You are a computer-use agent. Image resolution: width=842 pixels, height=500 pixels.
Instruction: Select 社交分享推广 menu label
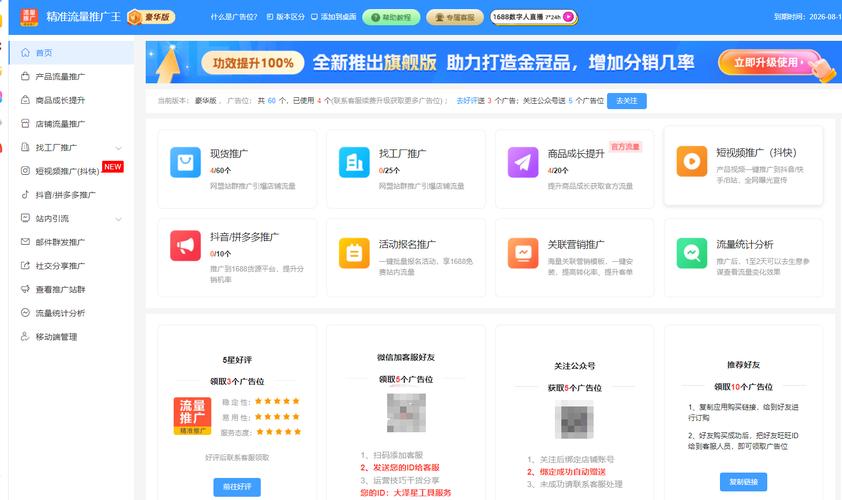pyautogui.click(x=60, y=266)
